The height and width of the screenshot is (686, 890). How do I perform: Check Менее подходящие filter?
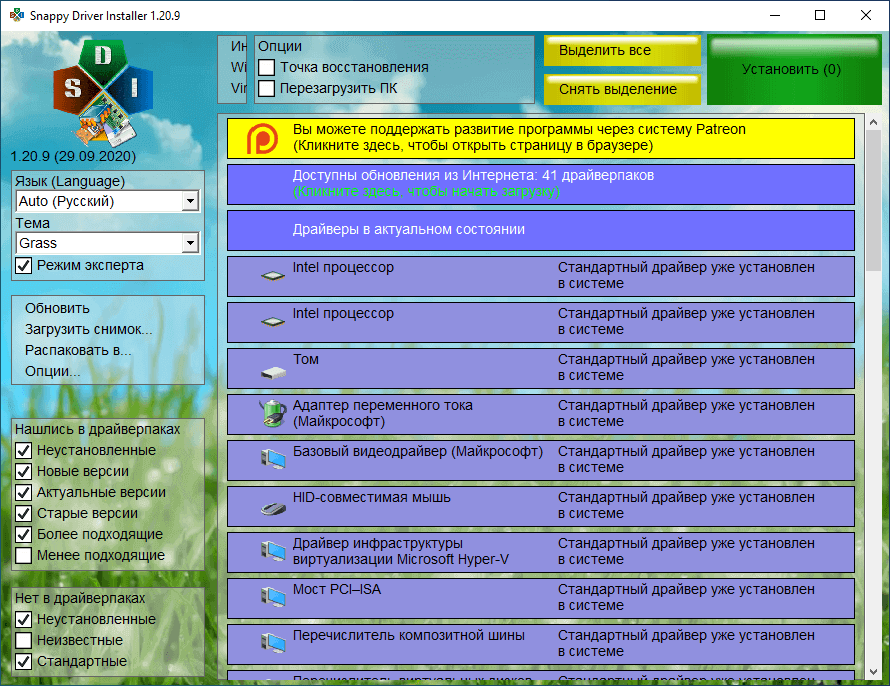24,555
